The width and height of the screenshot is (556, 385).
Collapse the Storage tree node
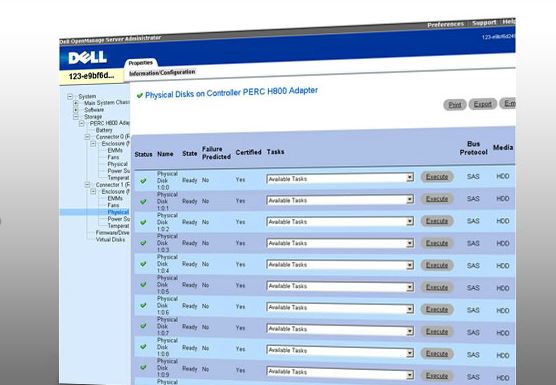point(76,117)
